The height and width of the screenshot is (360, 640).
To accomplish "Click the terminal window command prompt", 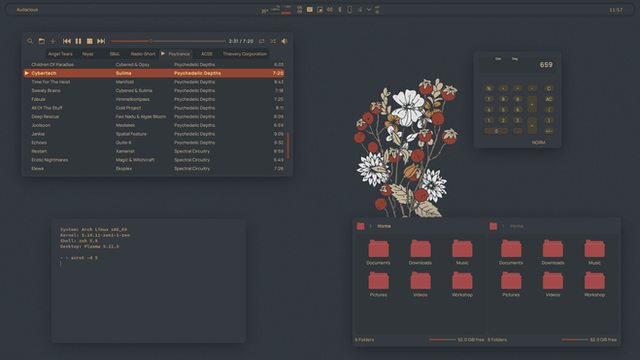I will click(79, 258).
